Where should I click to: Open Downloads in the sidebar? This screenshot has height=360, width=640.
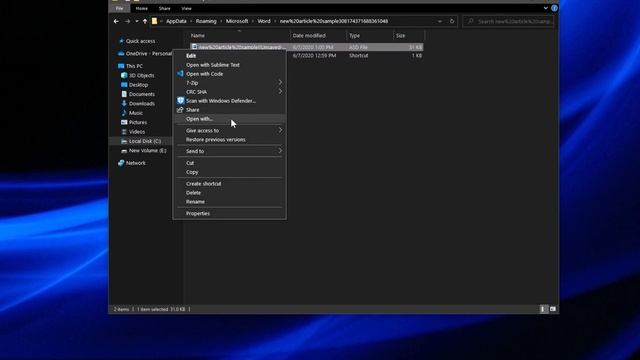coord(142,104)
